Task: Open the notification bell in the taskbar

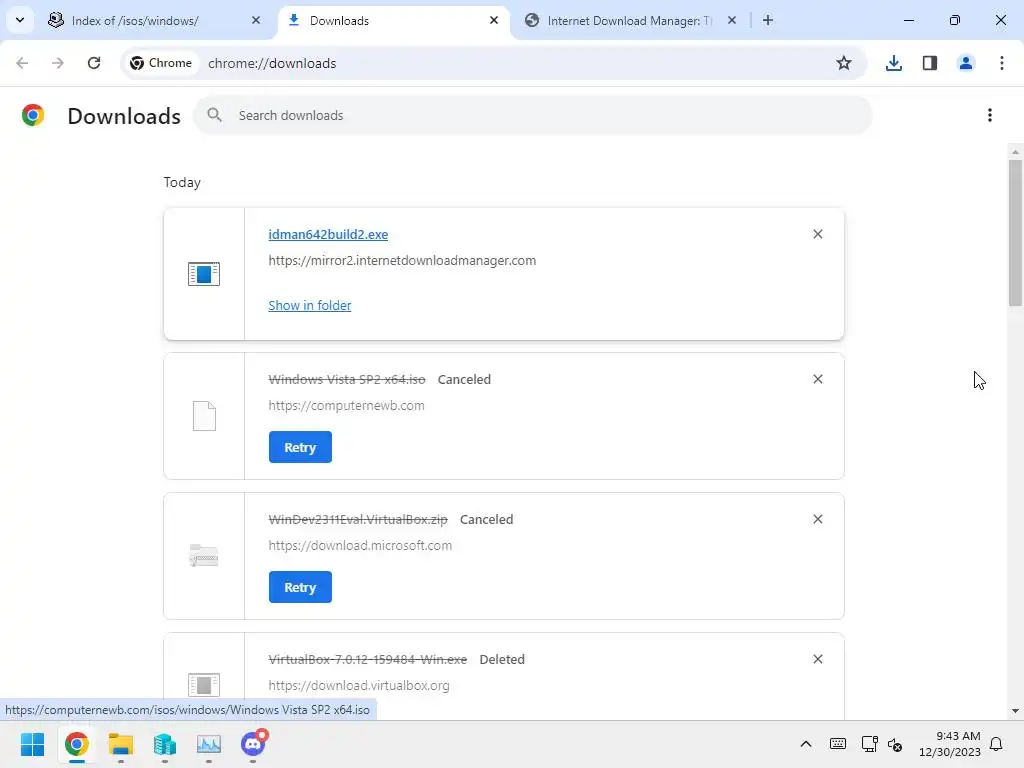Action: click(x=997, y=744)
